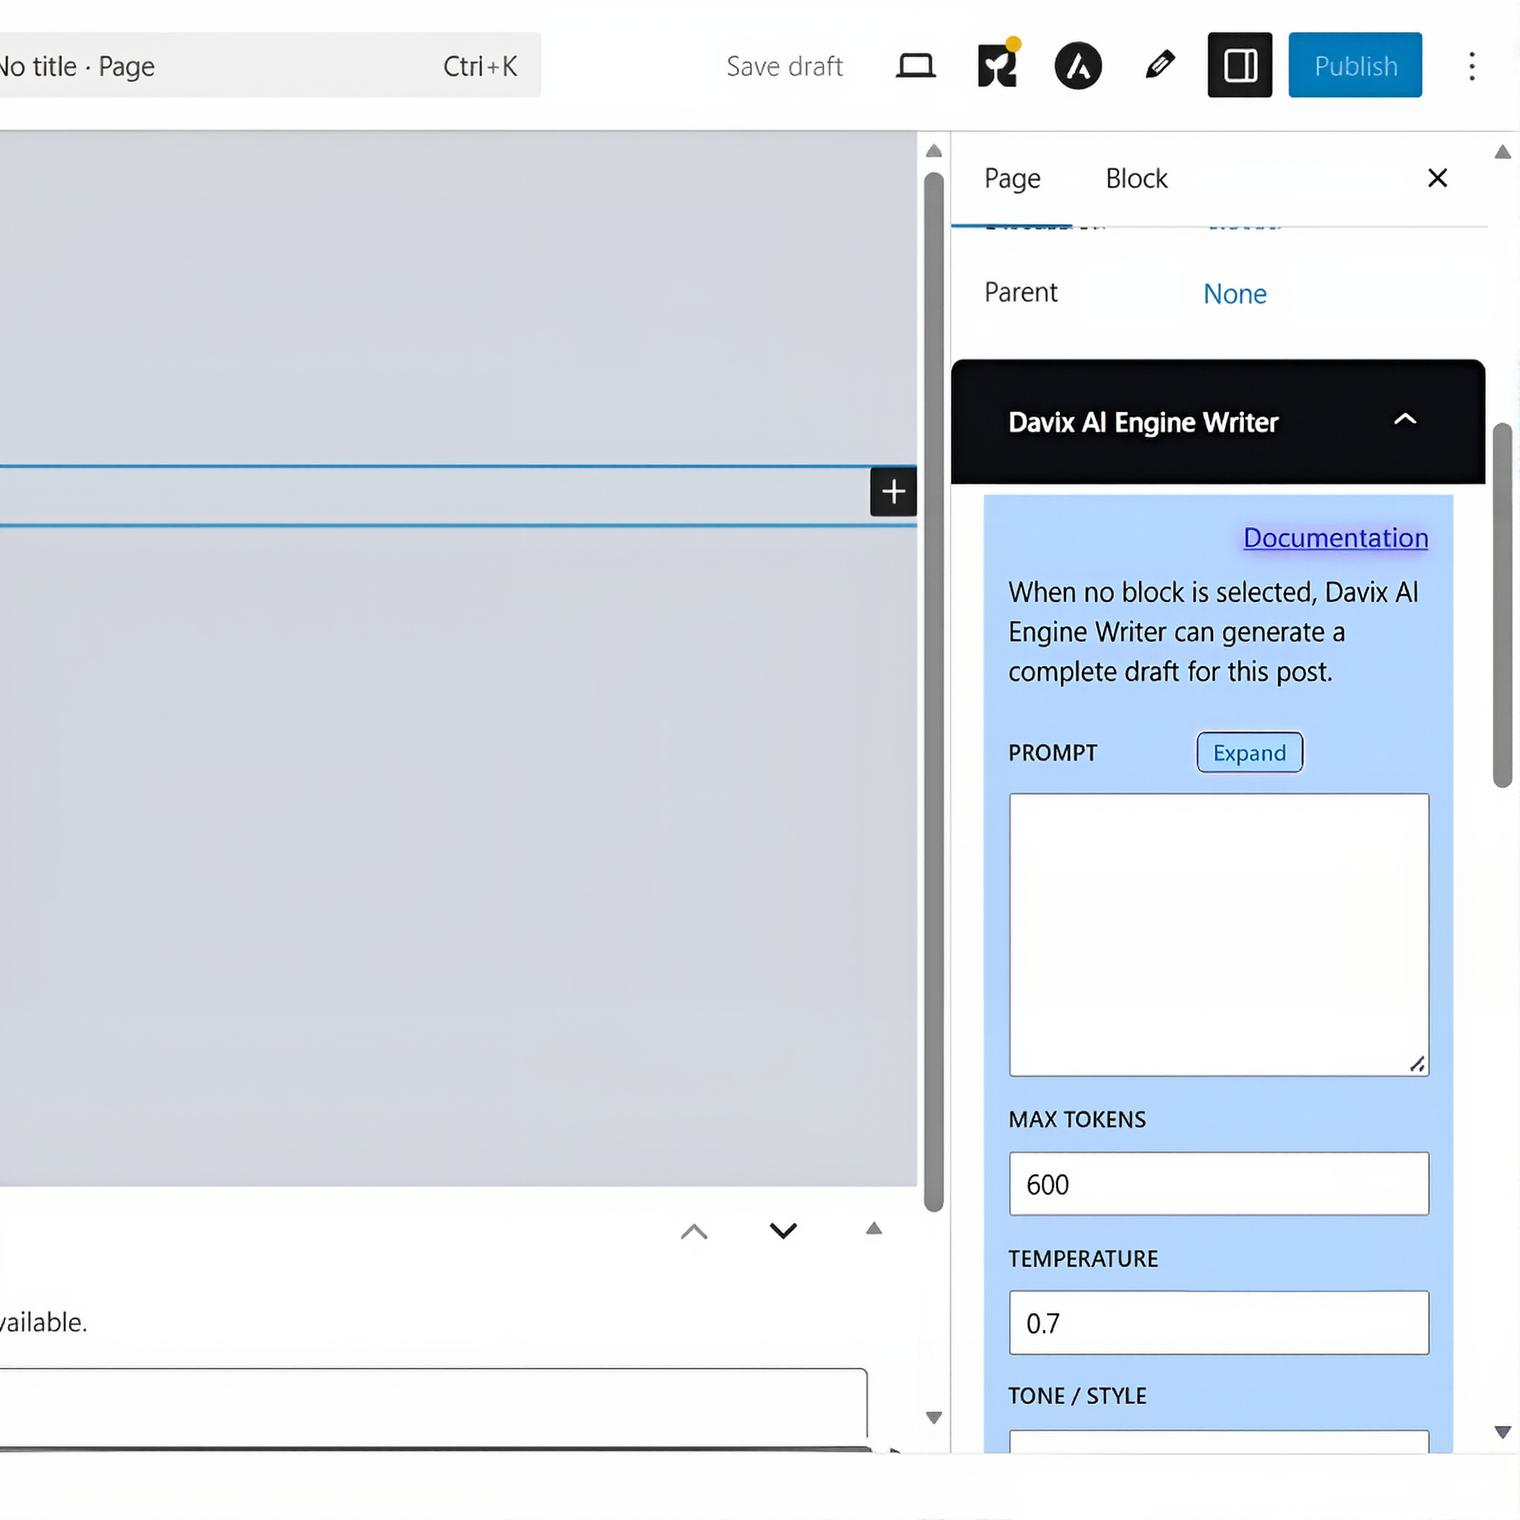Close the settings sidebar with X
Screen dimensions: 1520x1520
tap(1437, 178)
